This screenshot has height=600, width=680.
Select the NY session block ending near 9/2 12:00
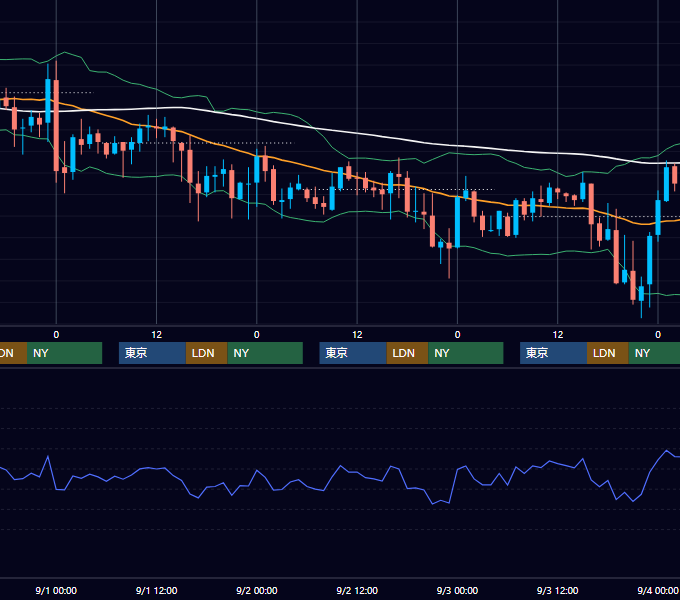point(265,353)
